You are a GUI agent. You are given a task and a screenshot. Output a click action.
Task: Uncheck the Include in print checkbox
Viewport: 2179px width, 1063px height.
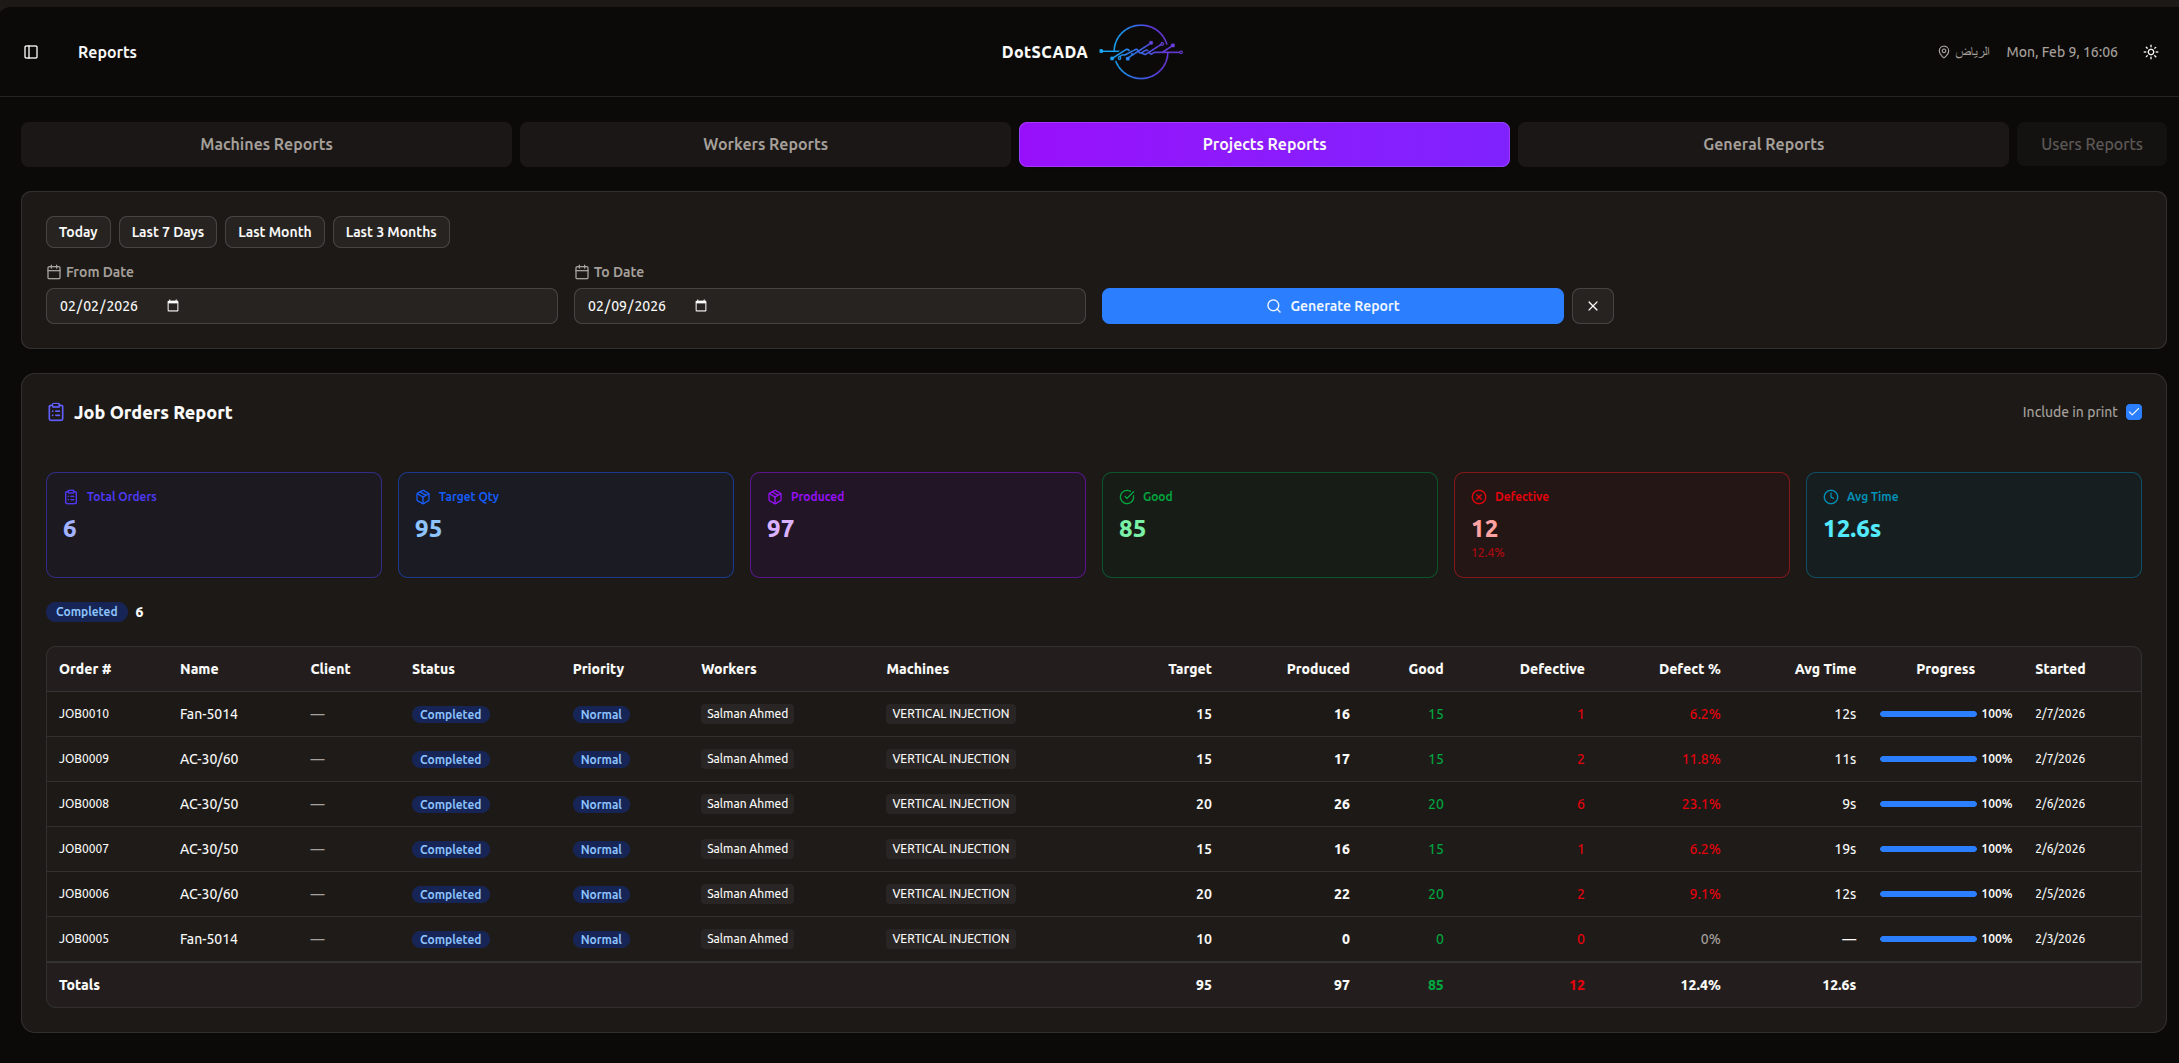tap(2133, 412)
